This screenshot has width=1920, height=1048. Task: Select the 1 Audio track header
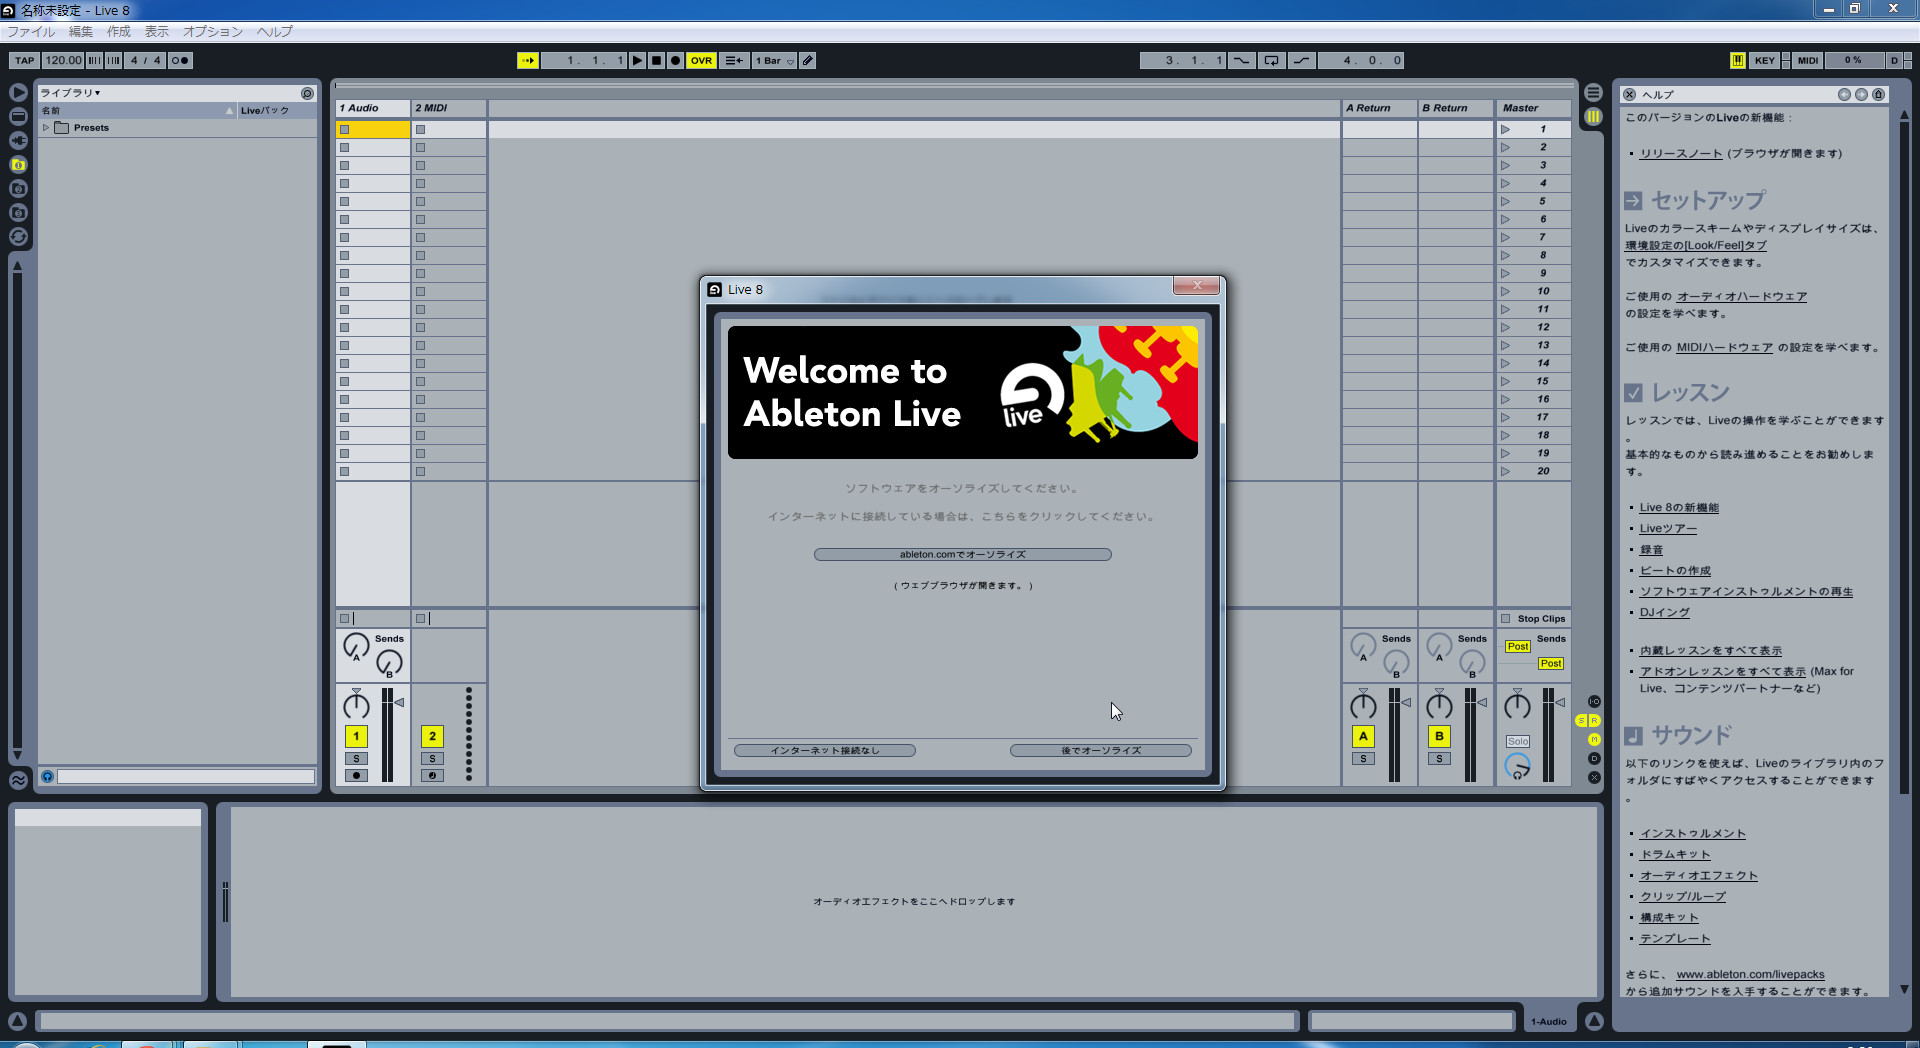[x=372, y=108]
